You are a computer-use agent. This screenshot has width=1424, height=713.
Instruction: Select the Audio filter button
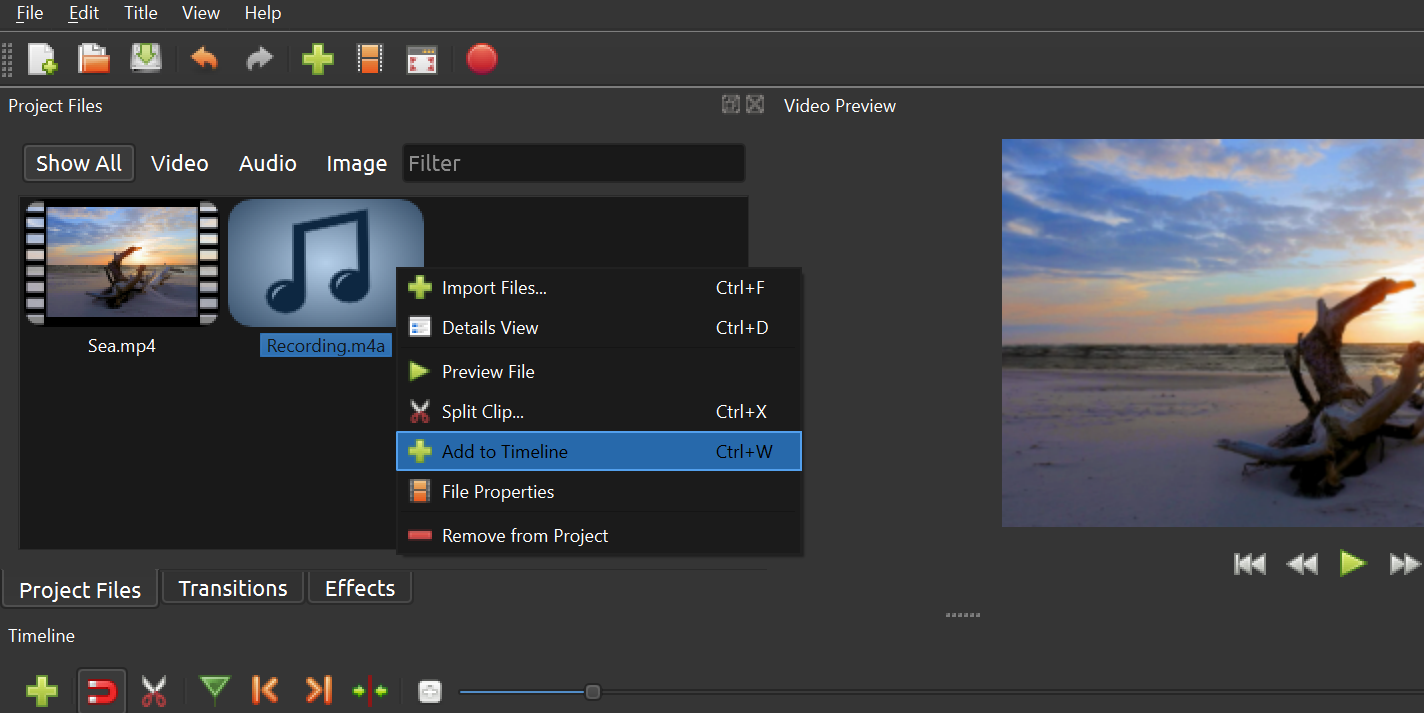[267, 164]
